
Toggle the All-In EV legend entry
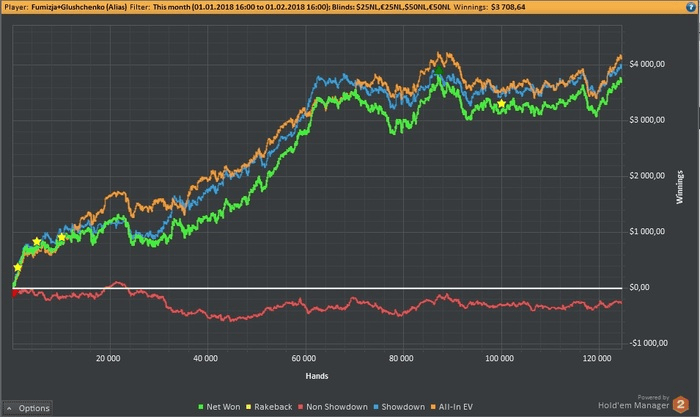point(451,407)
